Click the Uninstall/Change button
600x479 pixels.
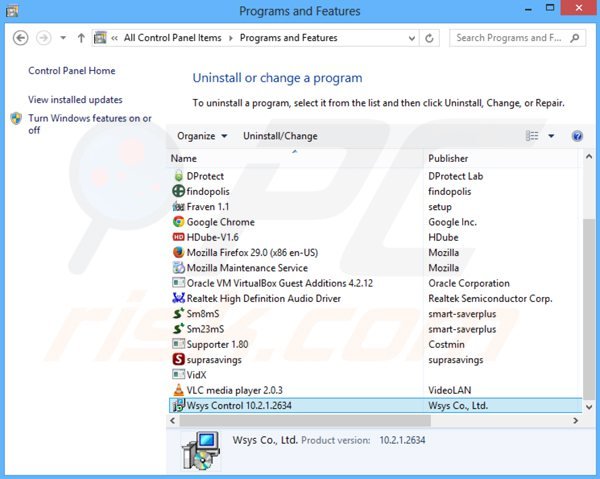pos(280,136)
